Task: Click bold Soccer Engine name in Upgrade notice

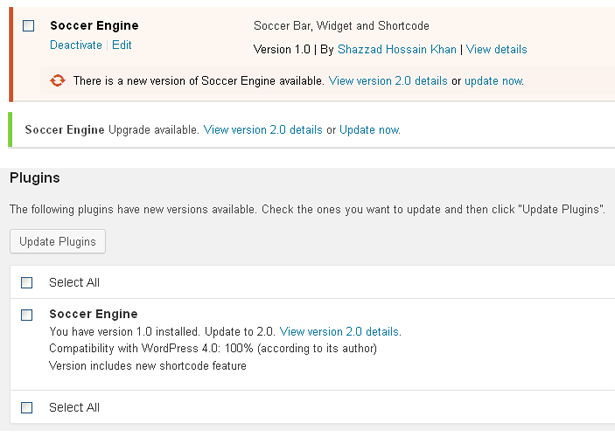Action: point(64,130)
